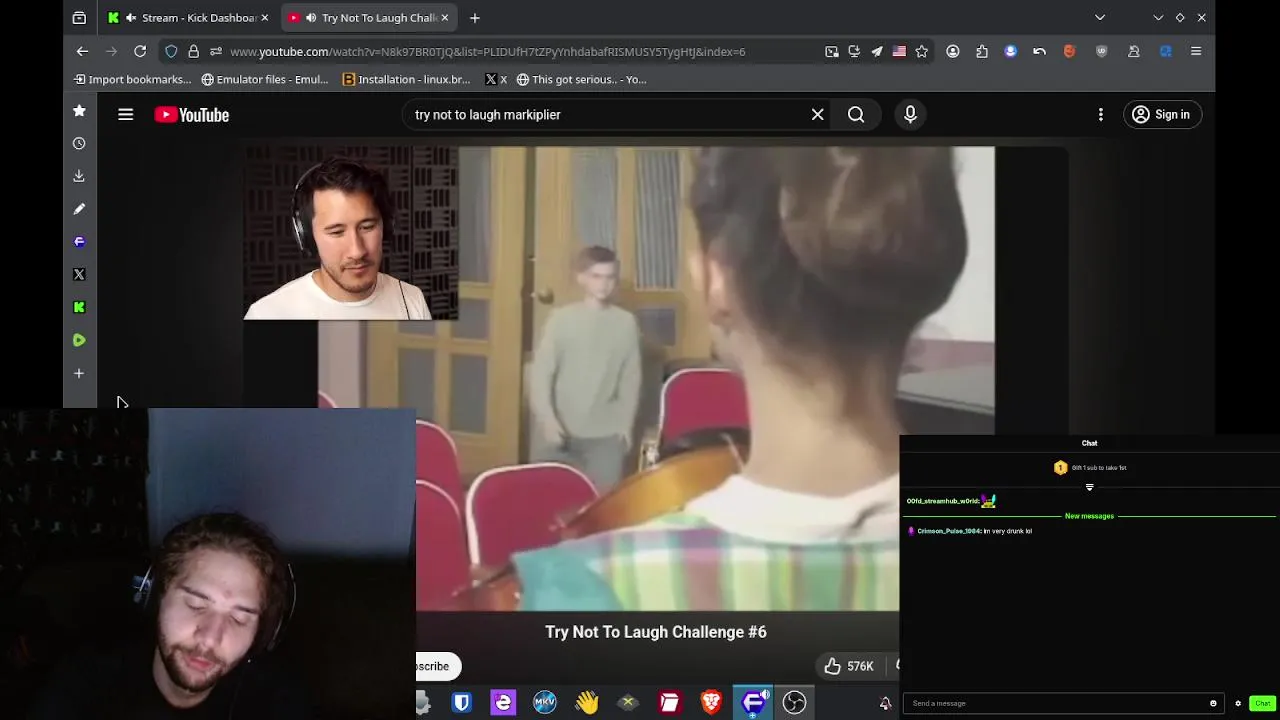Go to the YouTube home logo
1280x720 pixels.
click(192, 115)
